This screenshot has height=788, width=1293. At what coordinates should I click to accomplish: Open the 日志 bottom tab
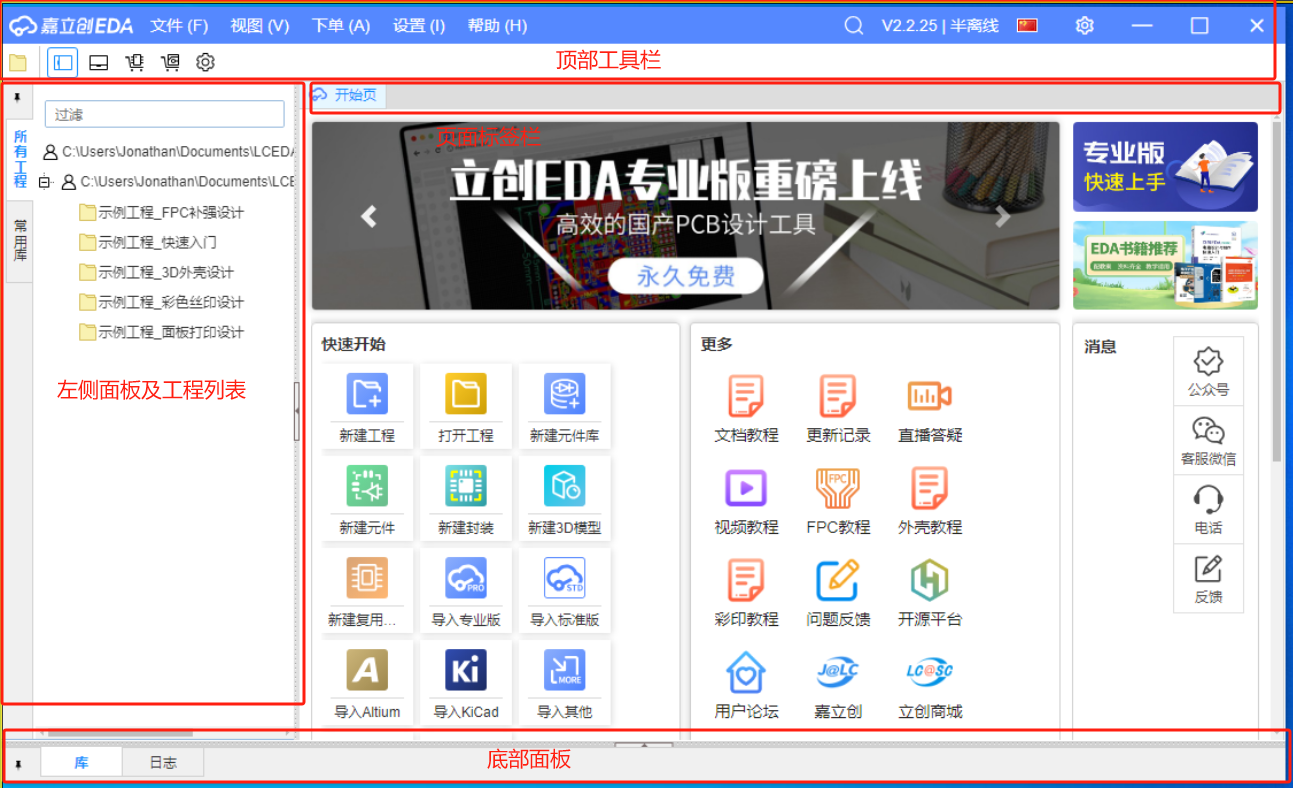click(163, 762)
